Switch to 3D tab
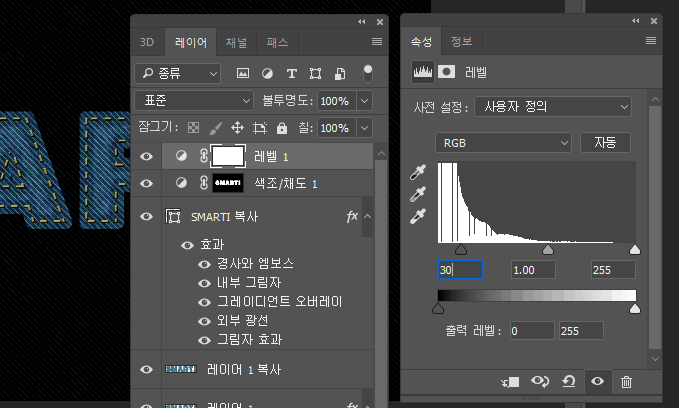The height and width of the screenshot is (408, 679). coord(147,42)
